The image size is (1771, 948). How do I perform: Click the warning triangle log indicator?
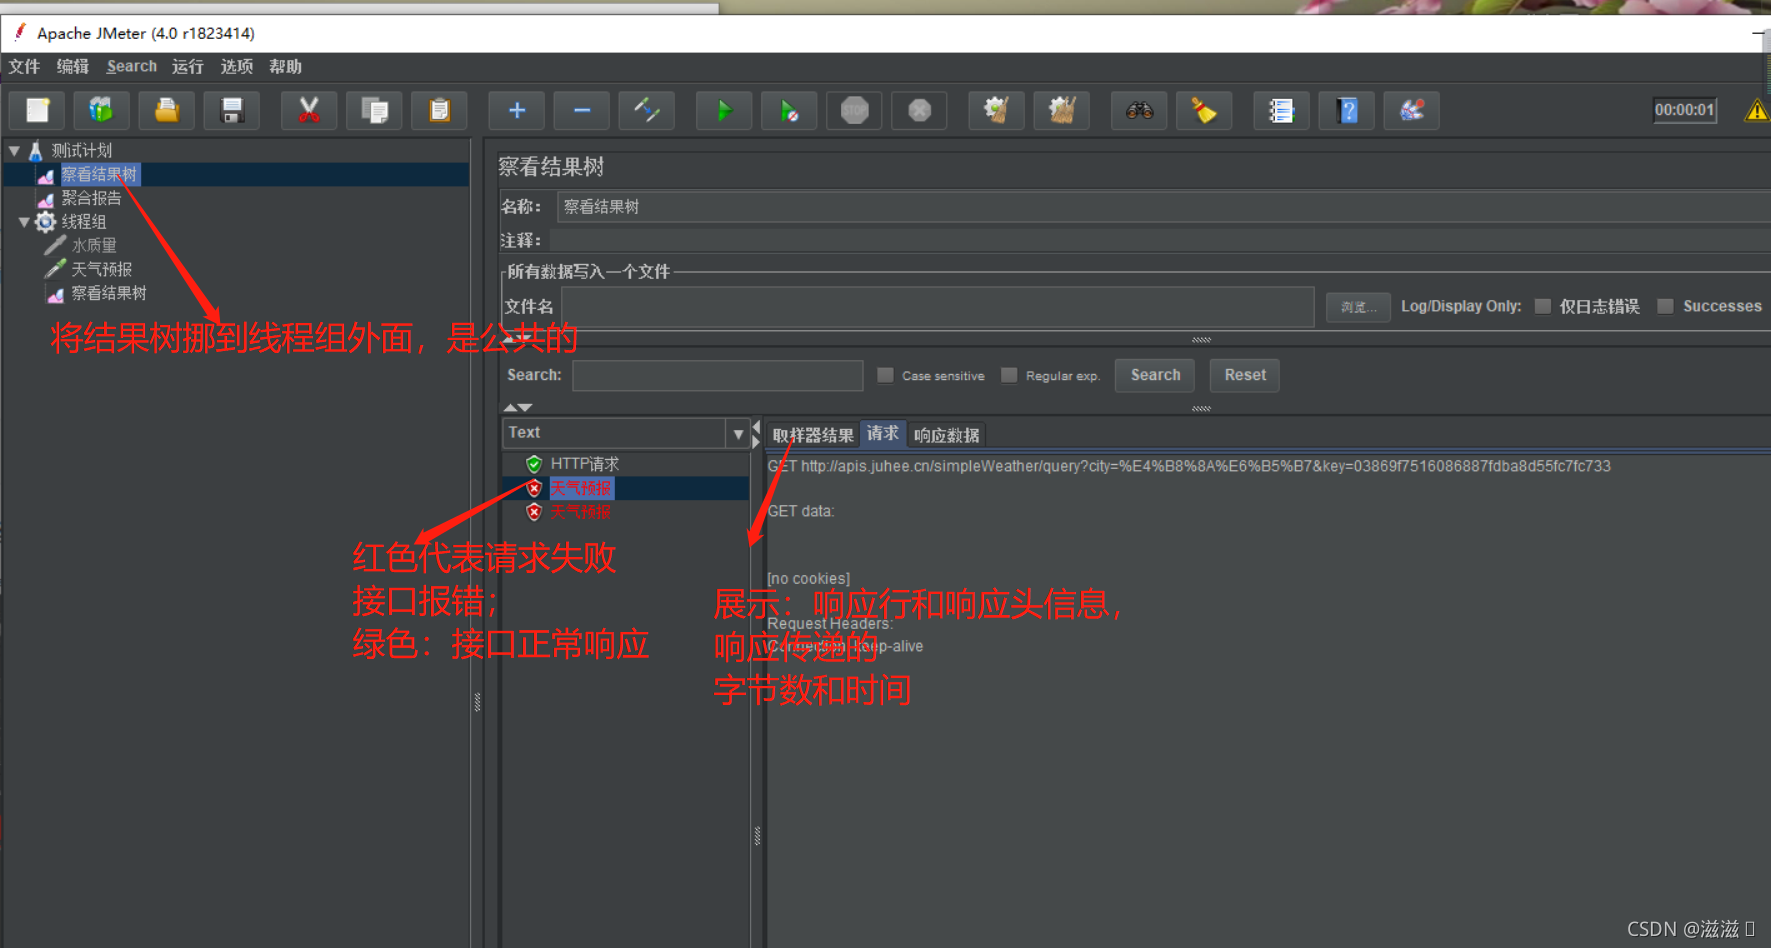coord(1756,110)
